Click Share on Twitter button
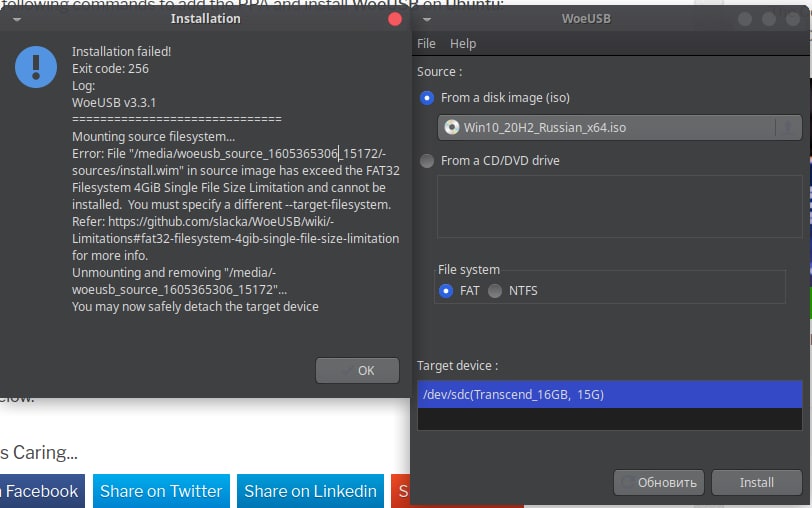 tap(161, 491)
